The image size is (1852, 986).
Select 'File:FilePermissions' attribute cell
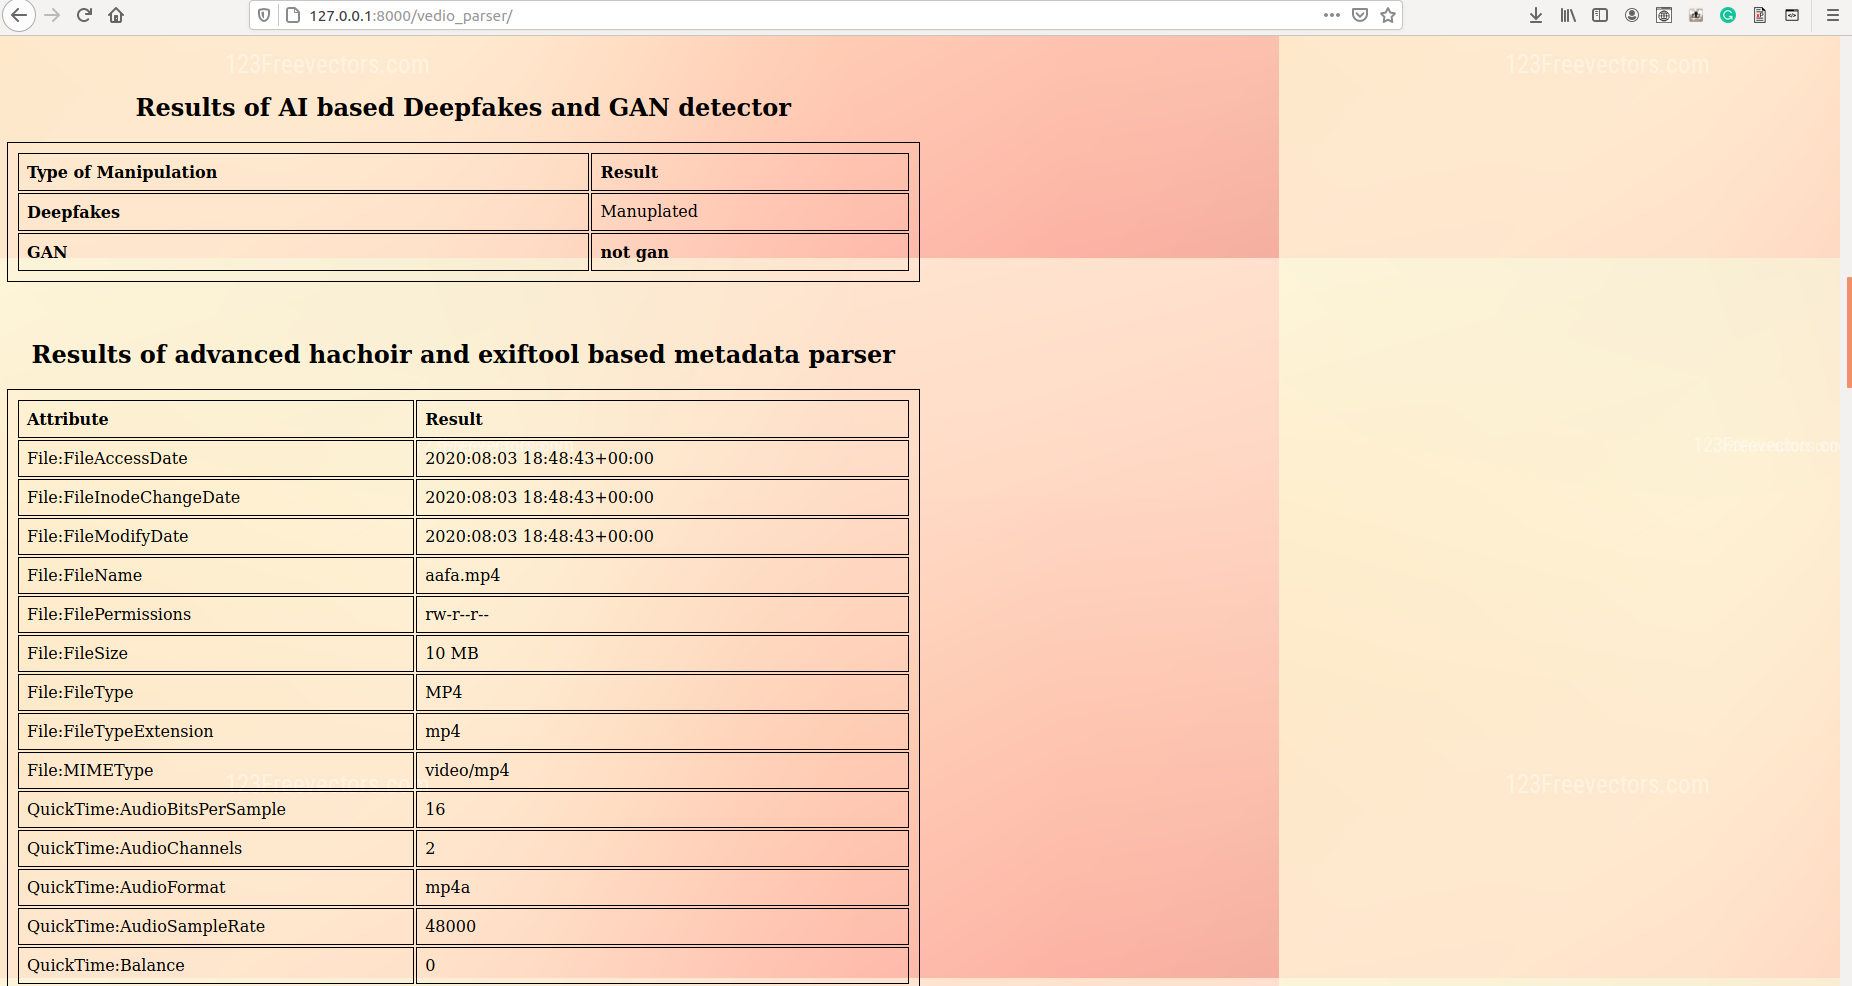(216, 614)
